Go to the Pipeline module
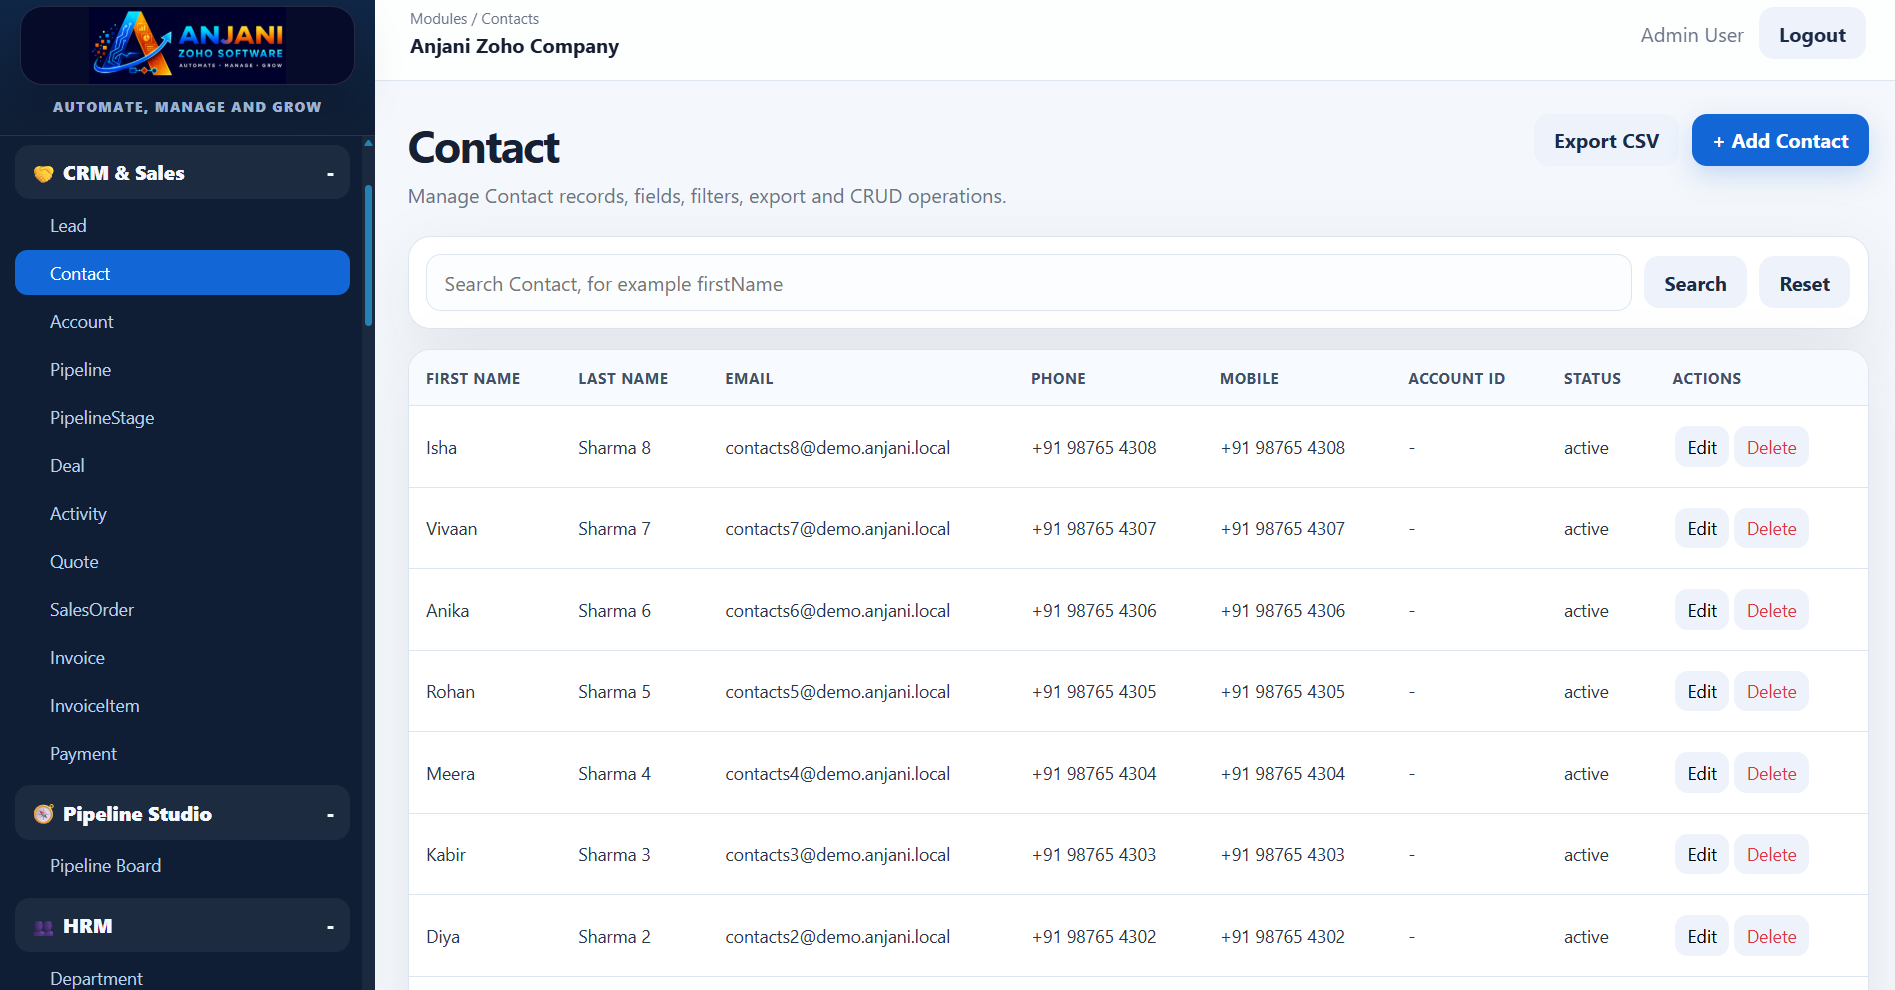The width and height of the screenshot is (1895, 990). pos(182,370)
